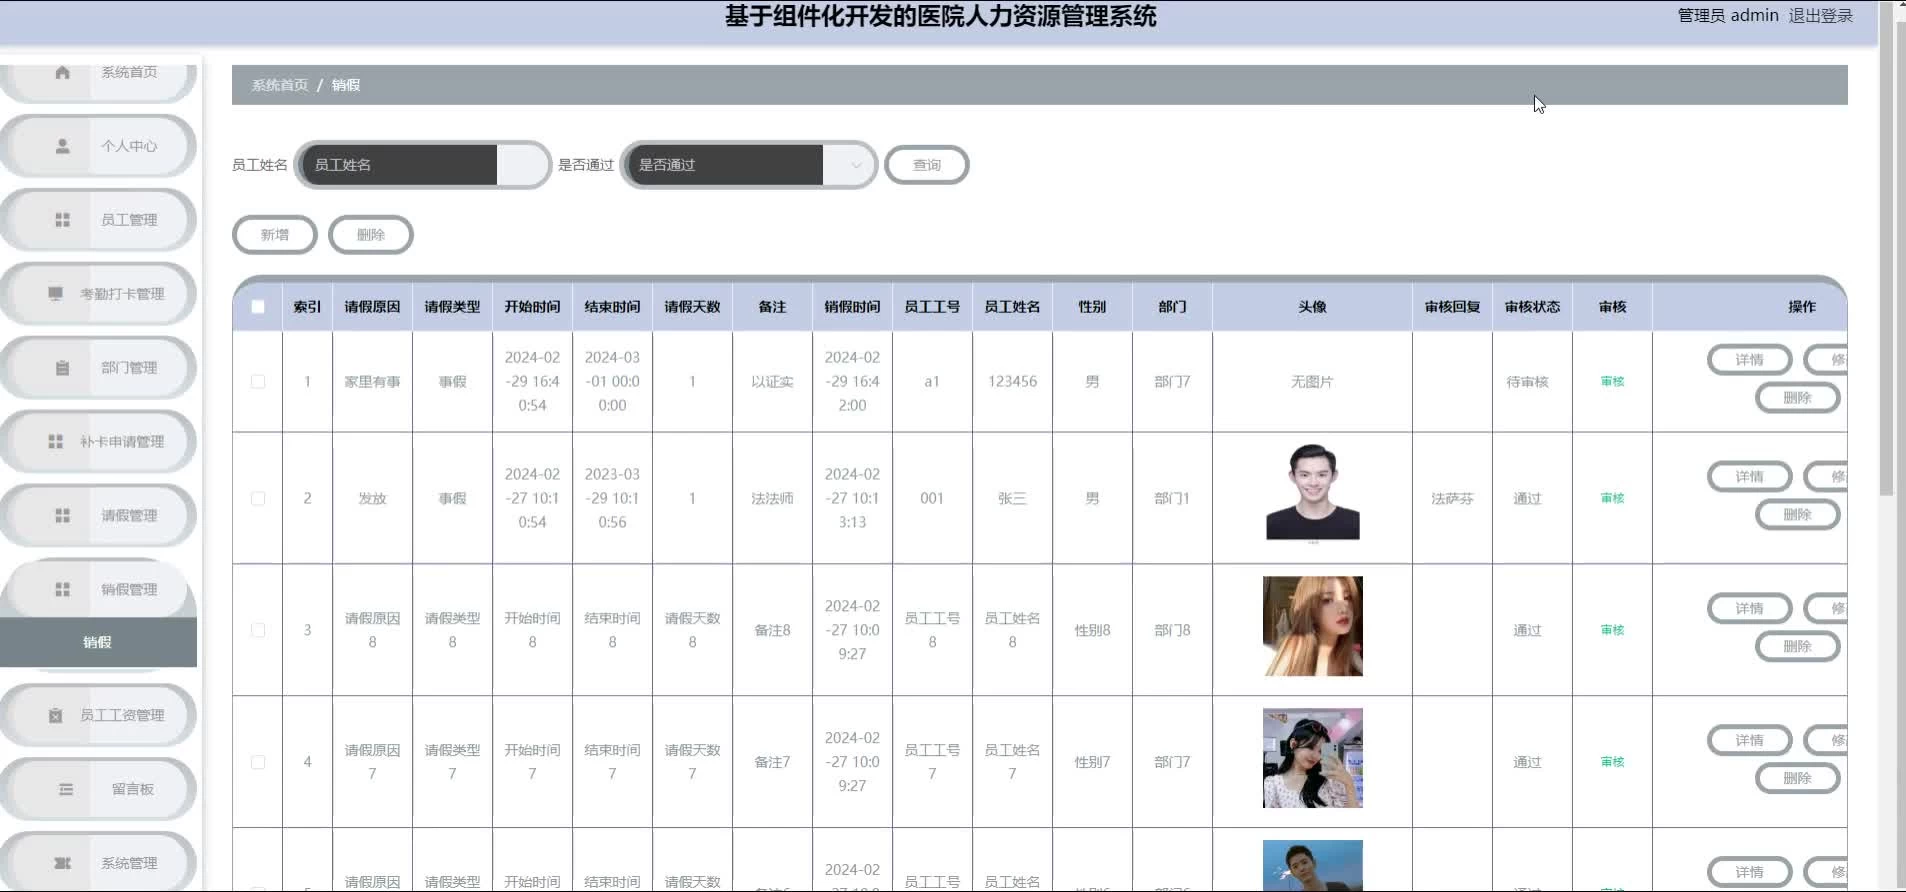
Task: Click the 开始时间 column header
Action: coord(532,307)
